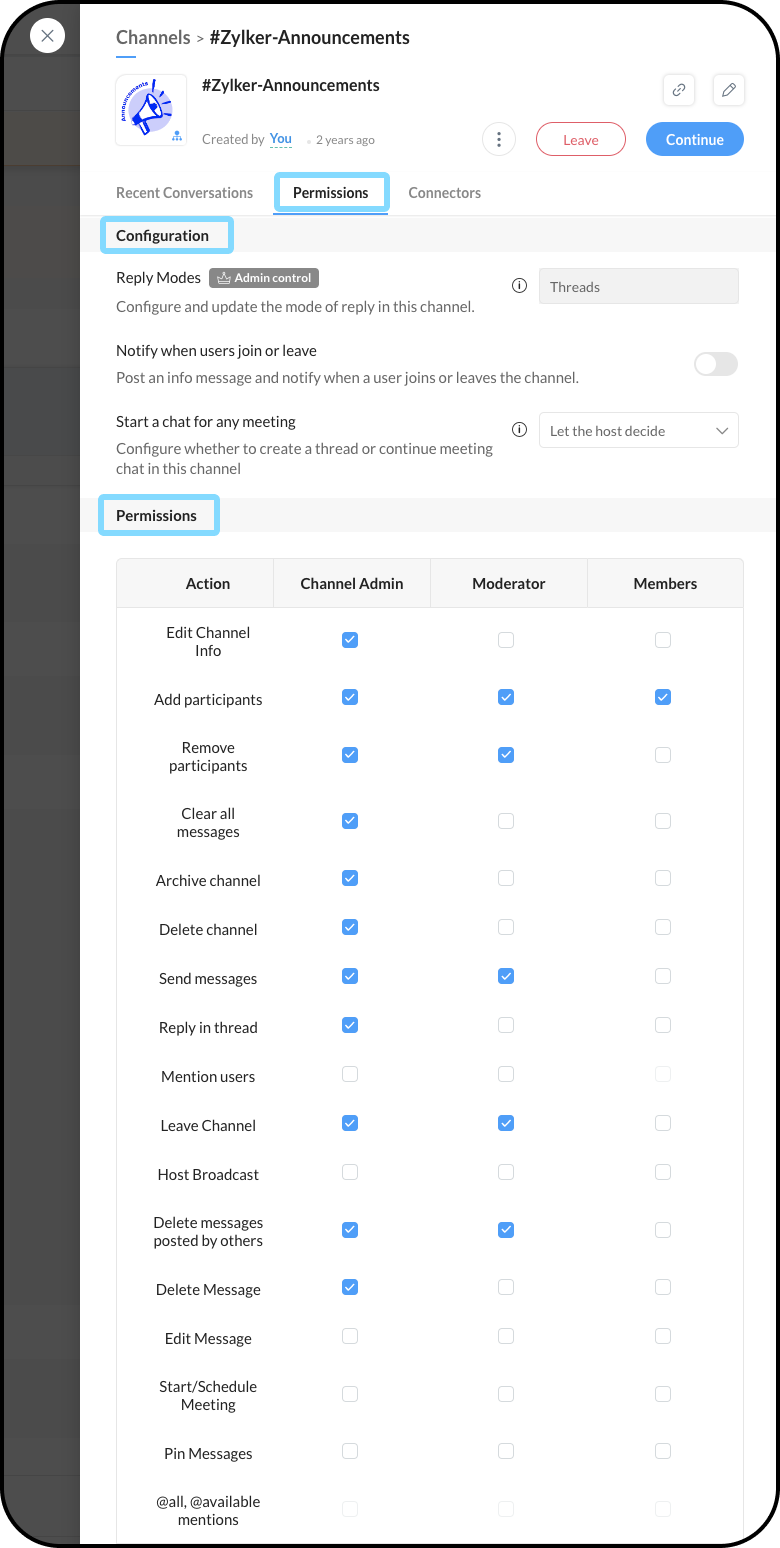Uncheck Send messages for Moderator

pos(506,976)
